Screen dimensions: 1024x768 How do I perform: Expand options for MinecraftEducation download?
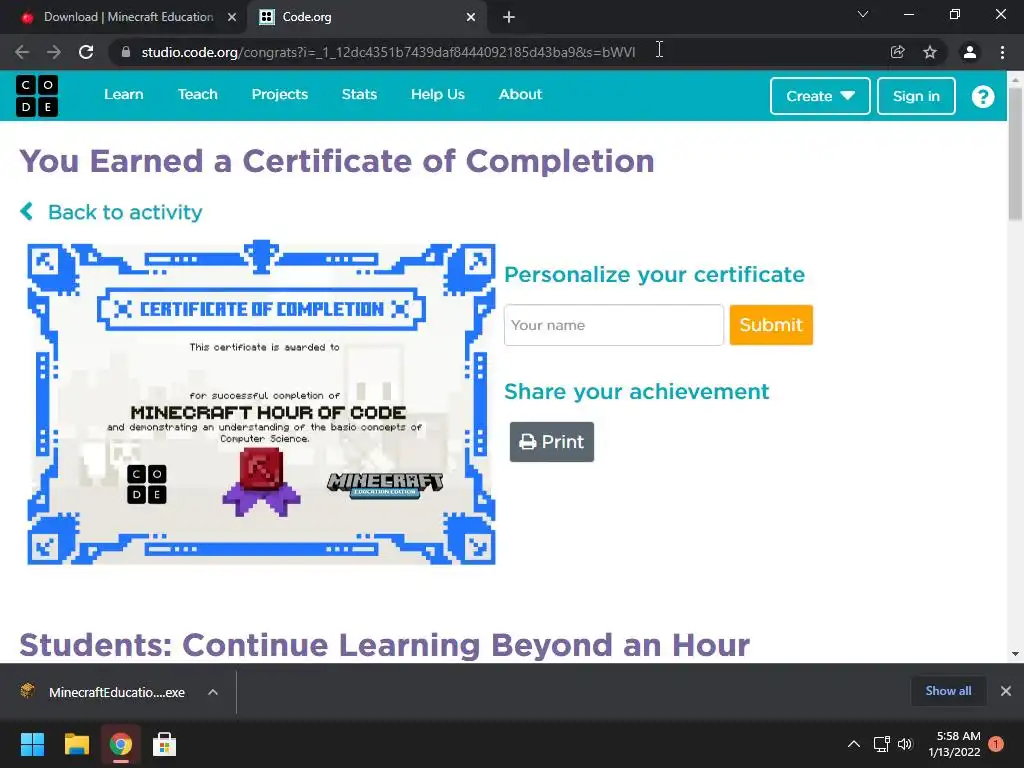tap(213, 692)
